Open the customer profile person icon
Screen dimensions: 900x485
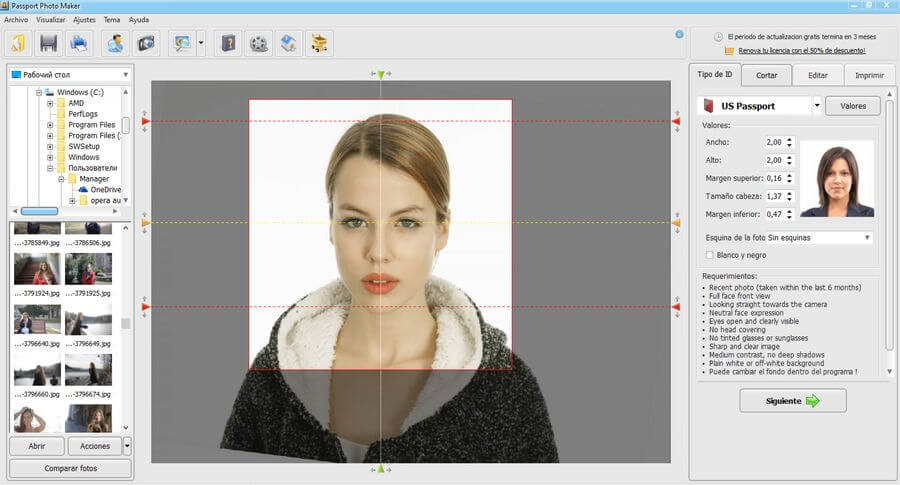pyautogui.click(x=115, y=44)
